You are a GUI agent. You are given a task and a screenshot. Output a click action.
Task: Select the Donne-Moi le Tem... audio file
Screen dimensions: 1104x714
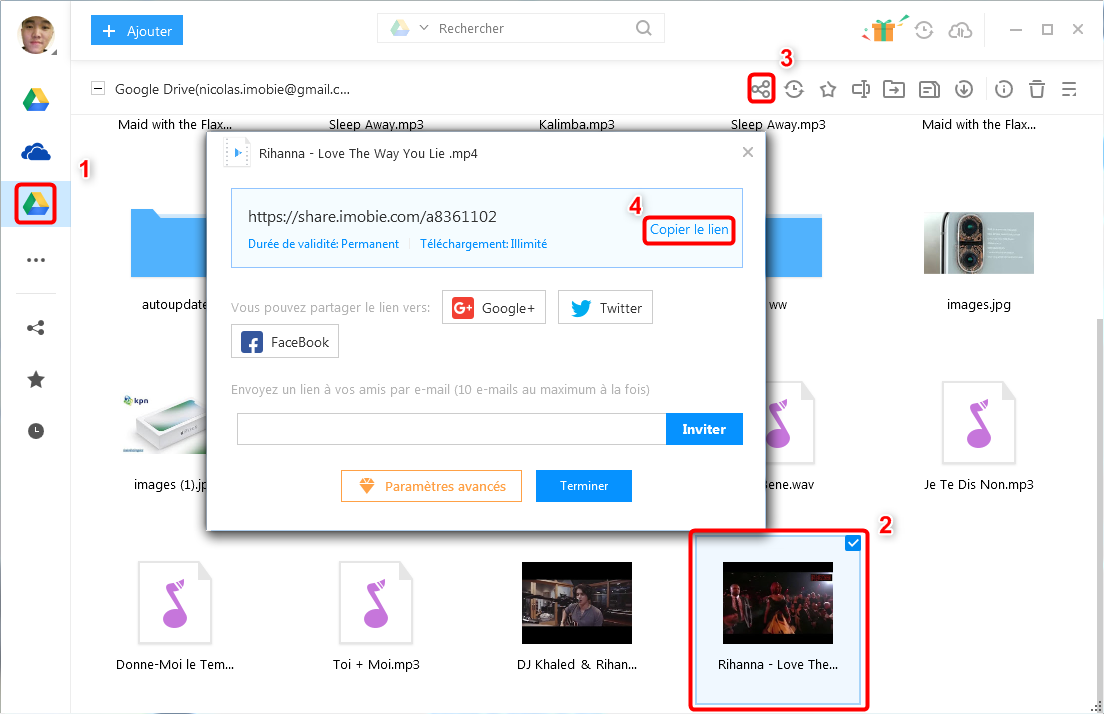pos(175,603)
